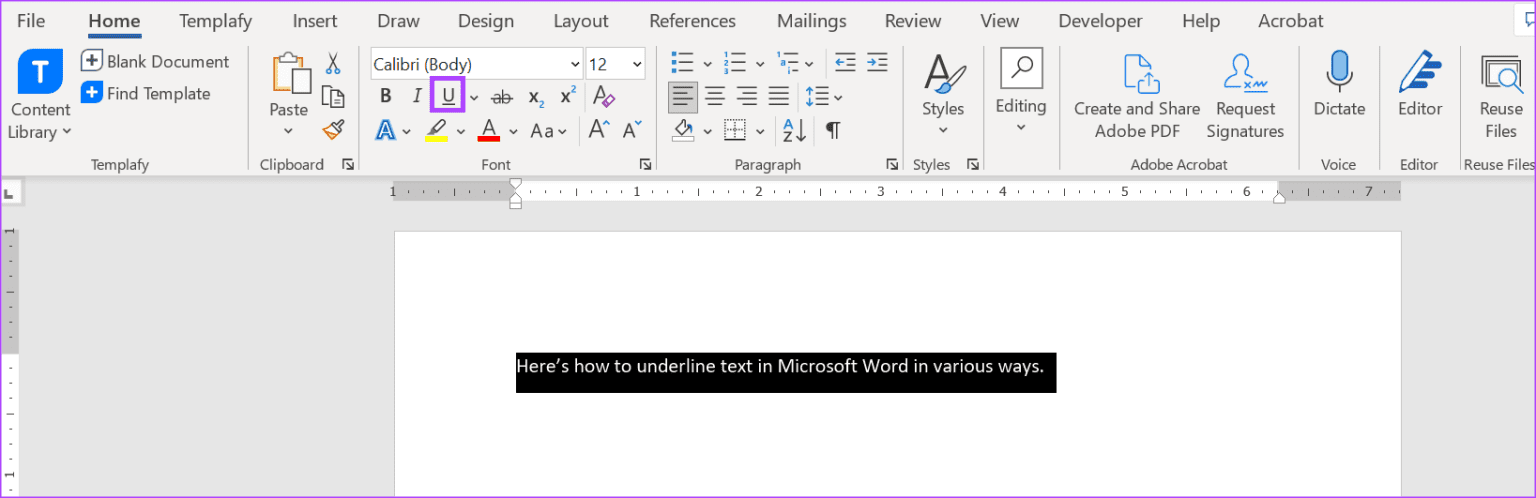Screen dimensions: 1536x498
Task: Switch to the Developer tab
Action: 1100,21
